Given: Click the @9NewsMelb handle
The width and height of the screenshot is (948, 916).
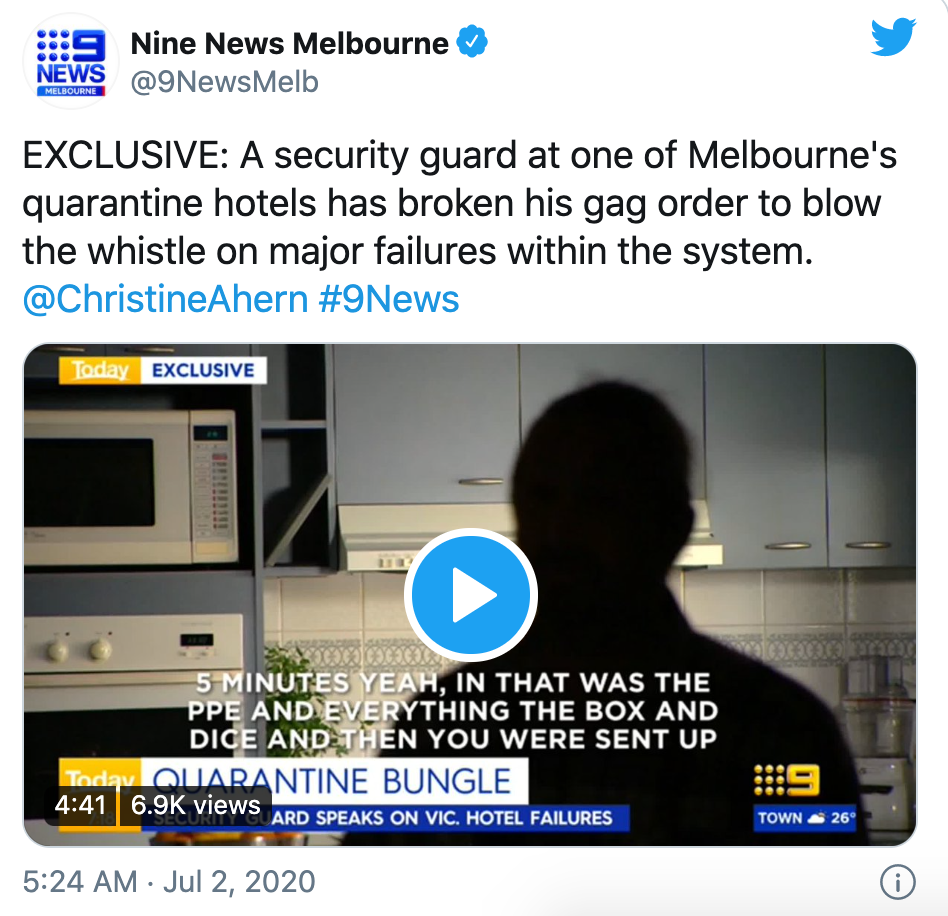Looking at the screenshot, I should [x=224, y=82].
